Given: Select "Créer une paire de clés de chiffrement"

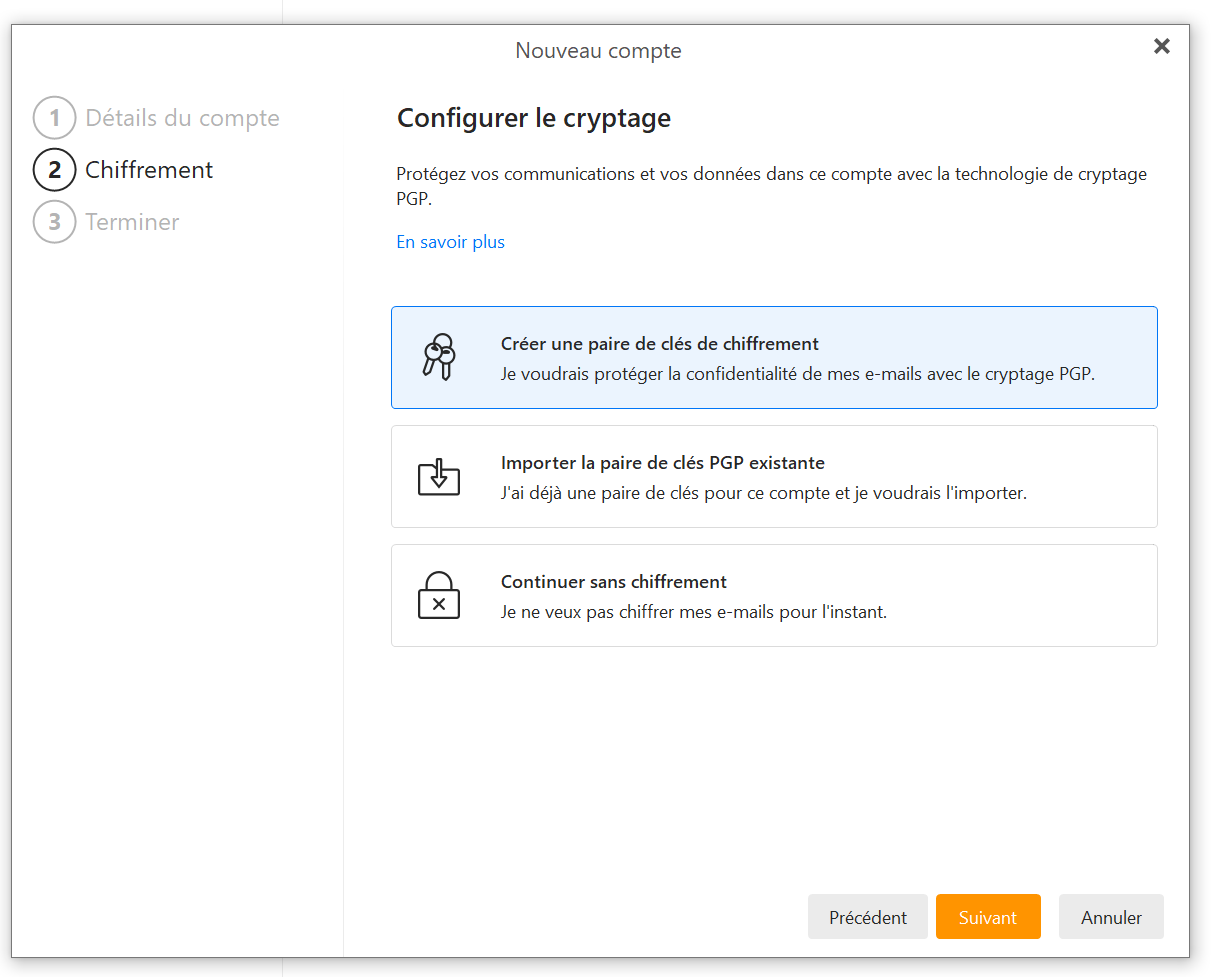Looking at the screenshot, I should tap(659, 344).
